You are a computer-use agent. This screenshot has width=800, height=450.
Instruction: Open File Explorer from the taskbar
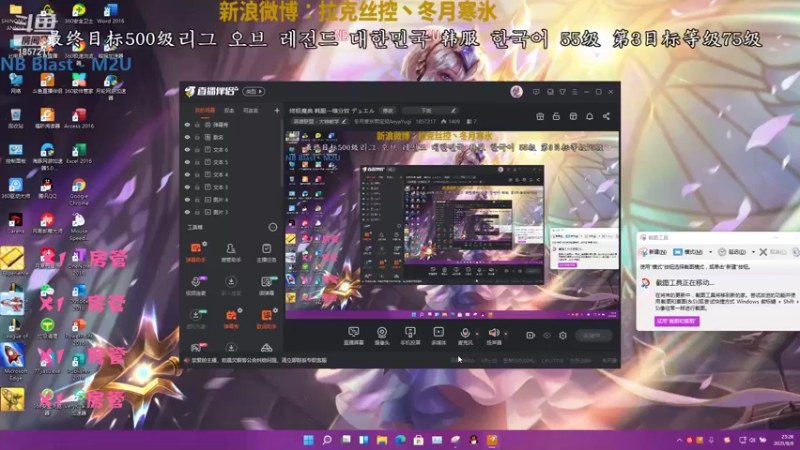(x=382, y=440)
